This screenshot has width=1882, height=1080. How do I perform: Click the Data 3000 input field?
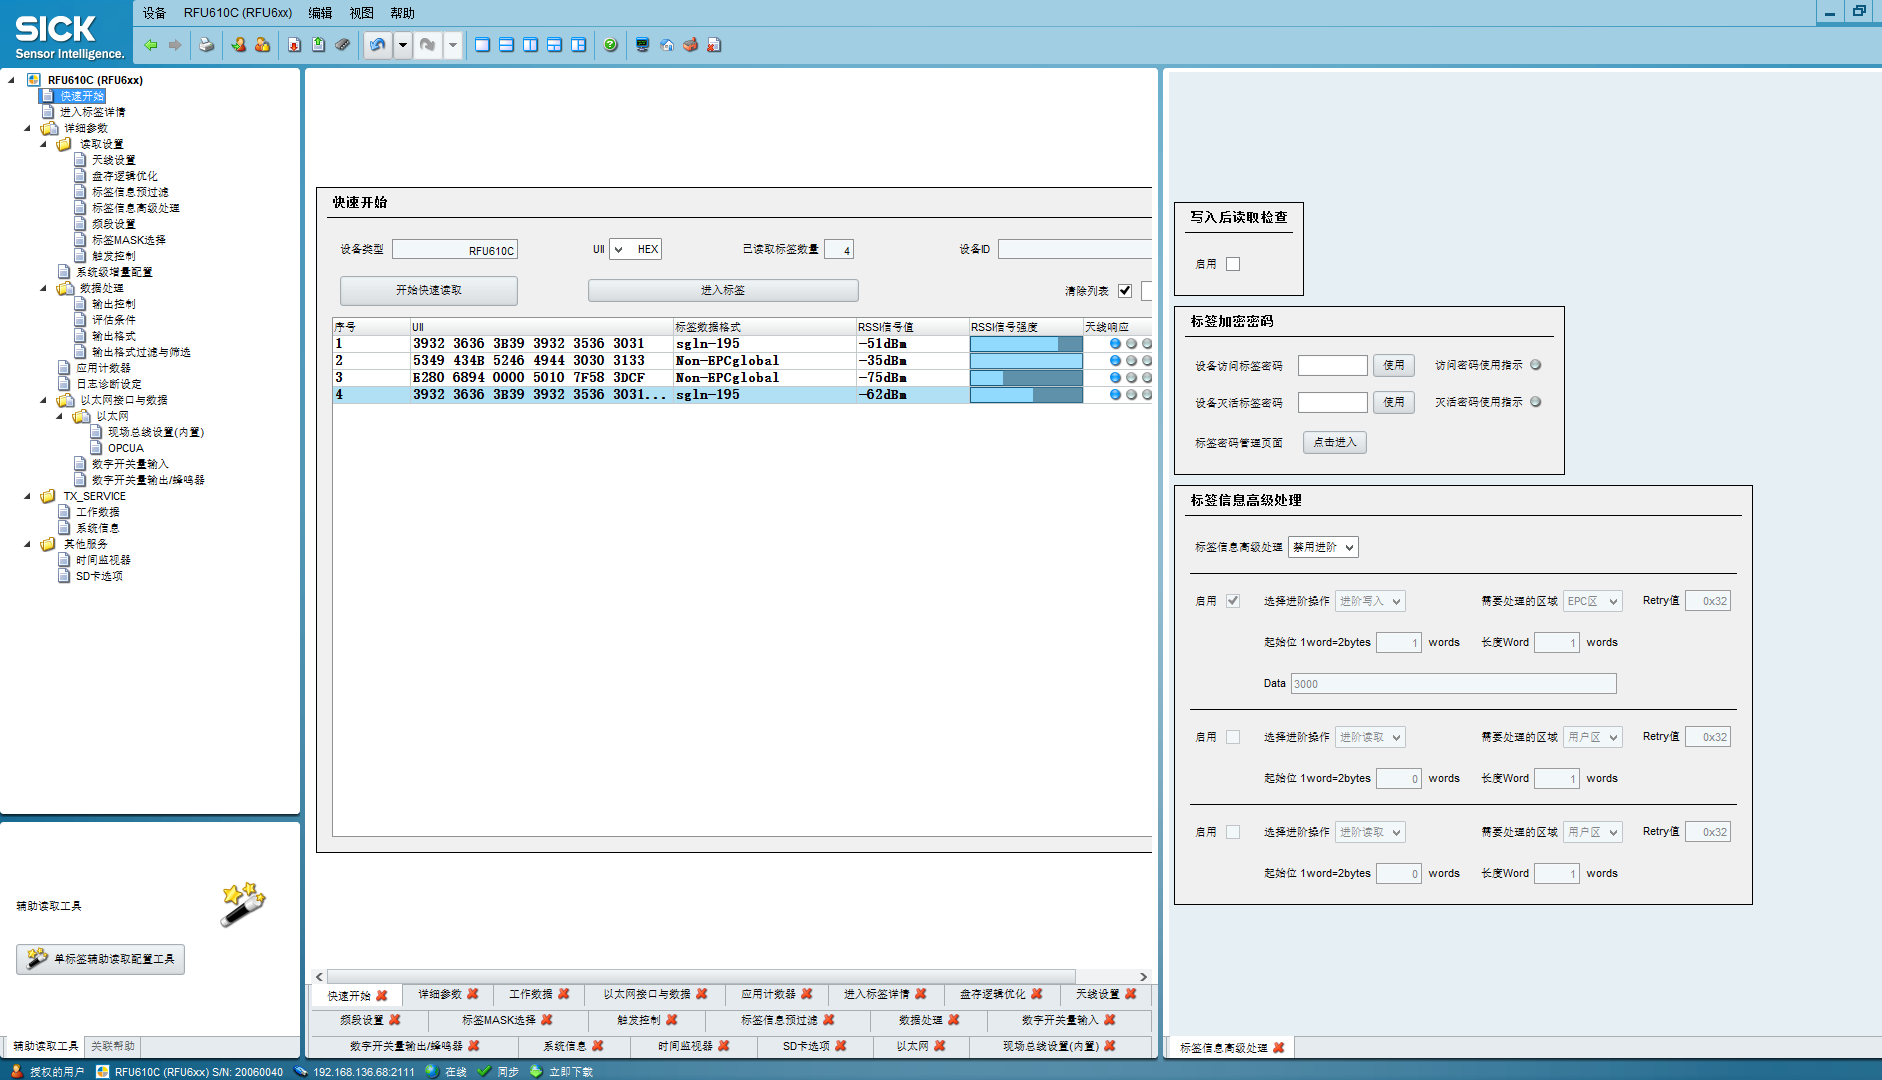pyautogui.click(x=1453, y=684)
